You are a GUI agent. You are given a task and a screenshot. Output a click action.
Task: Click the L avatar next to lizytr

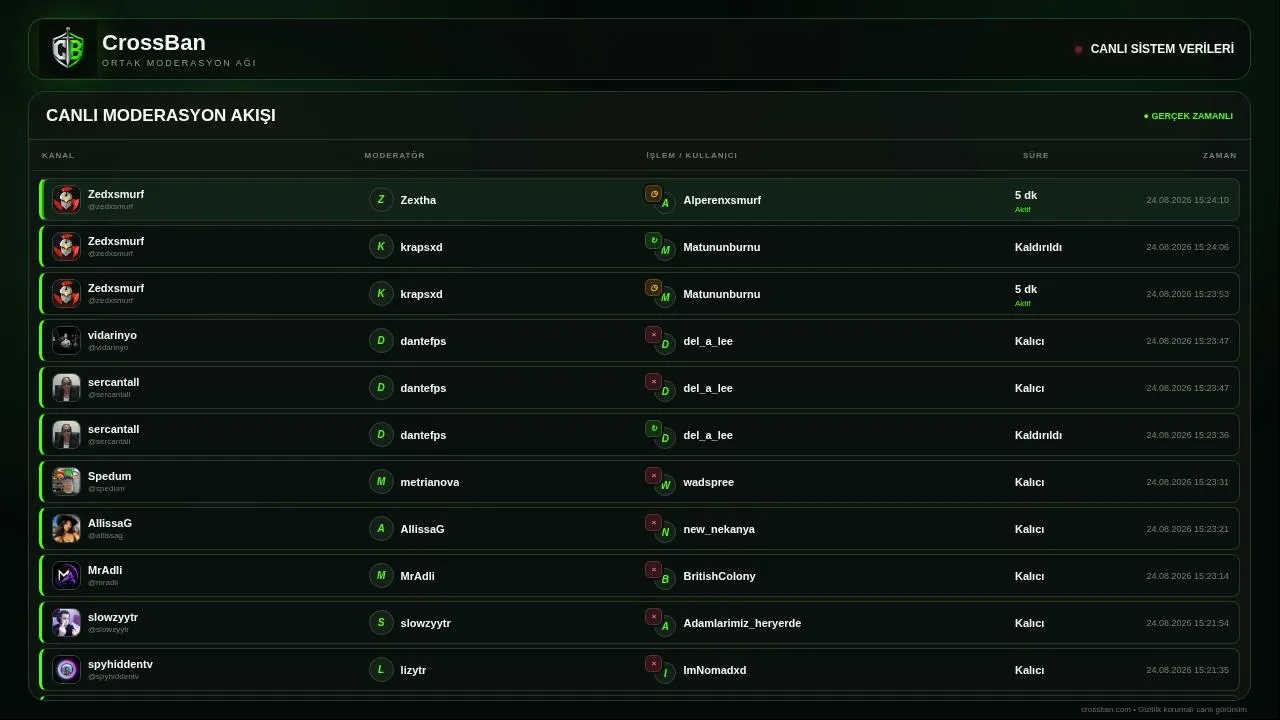[381, 670]
